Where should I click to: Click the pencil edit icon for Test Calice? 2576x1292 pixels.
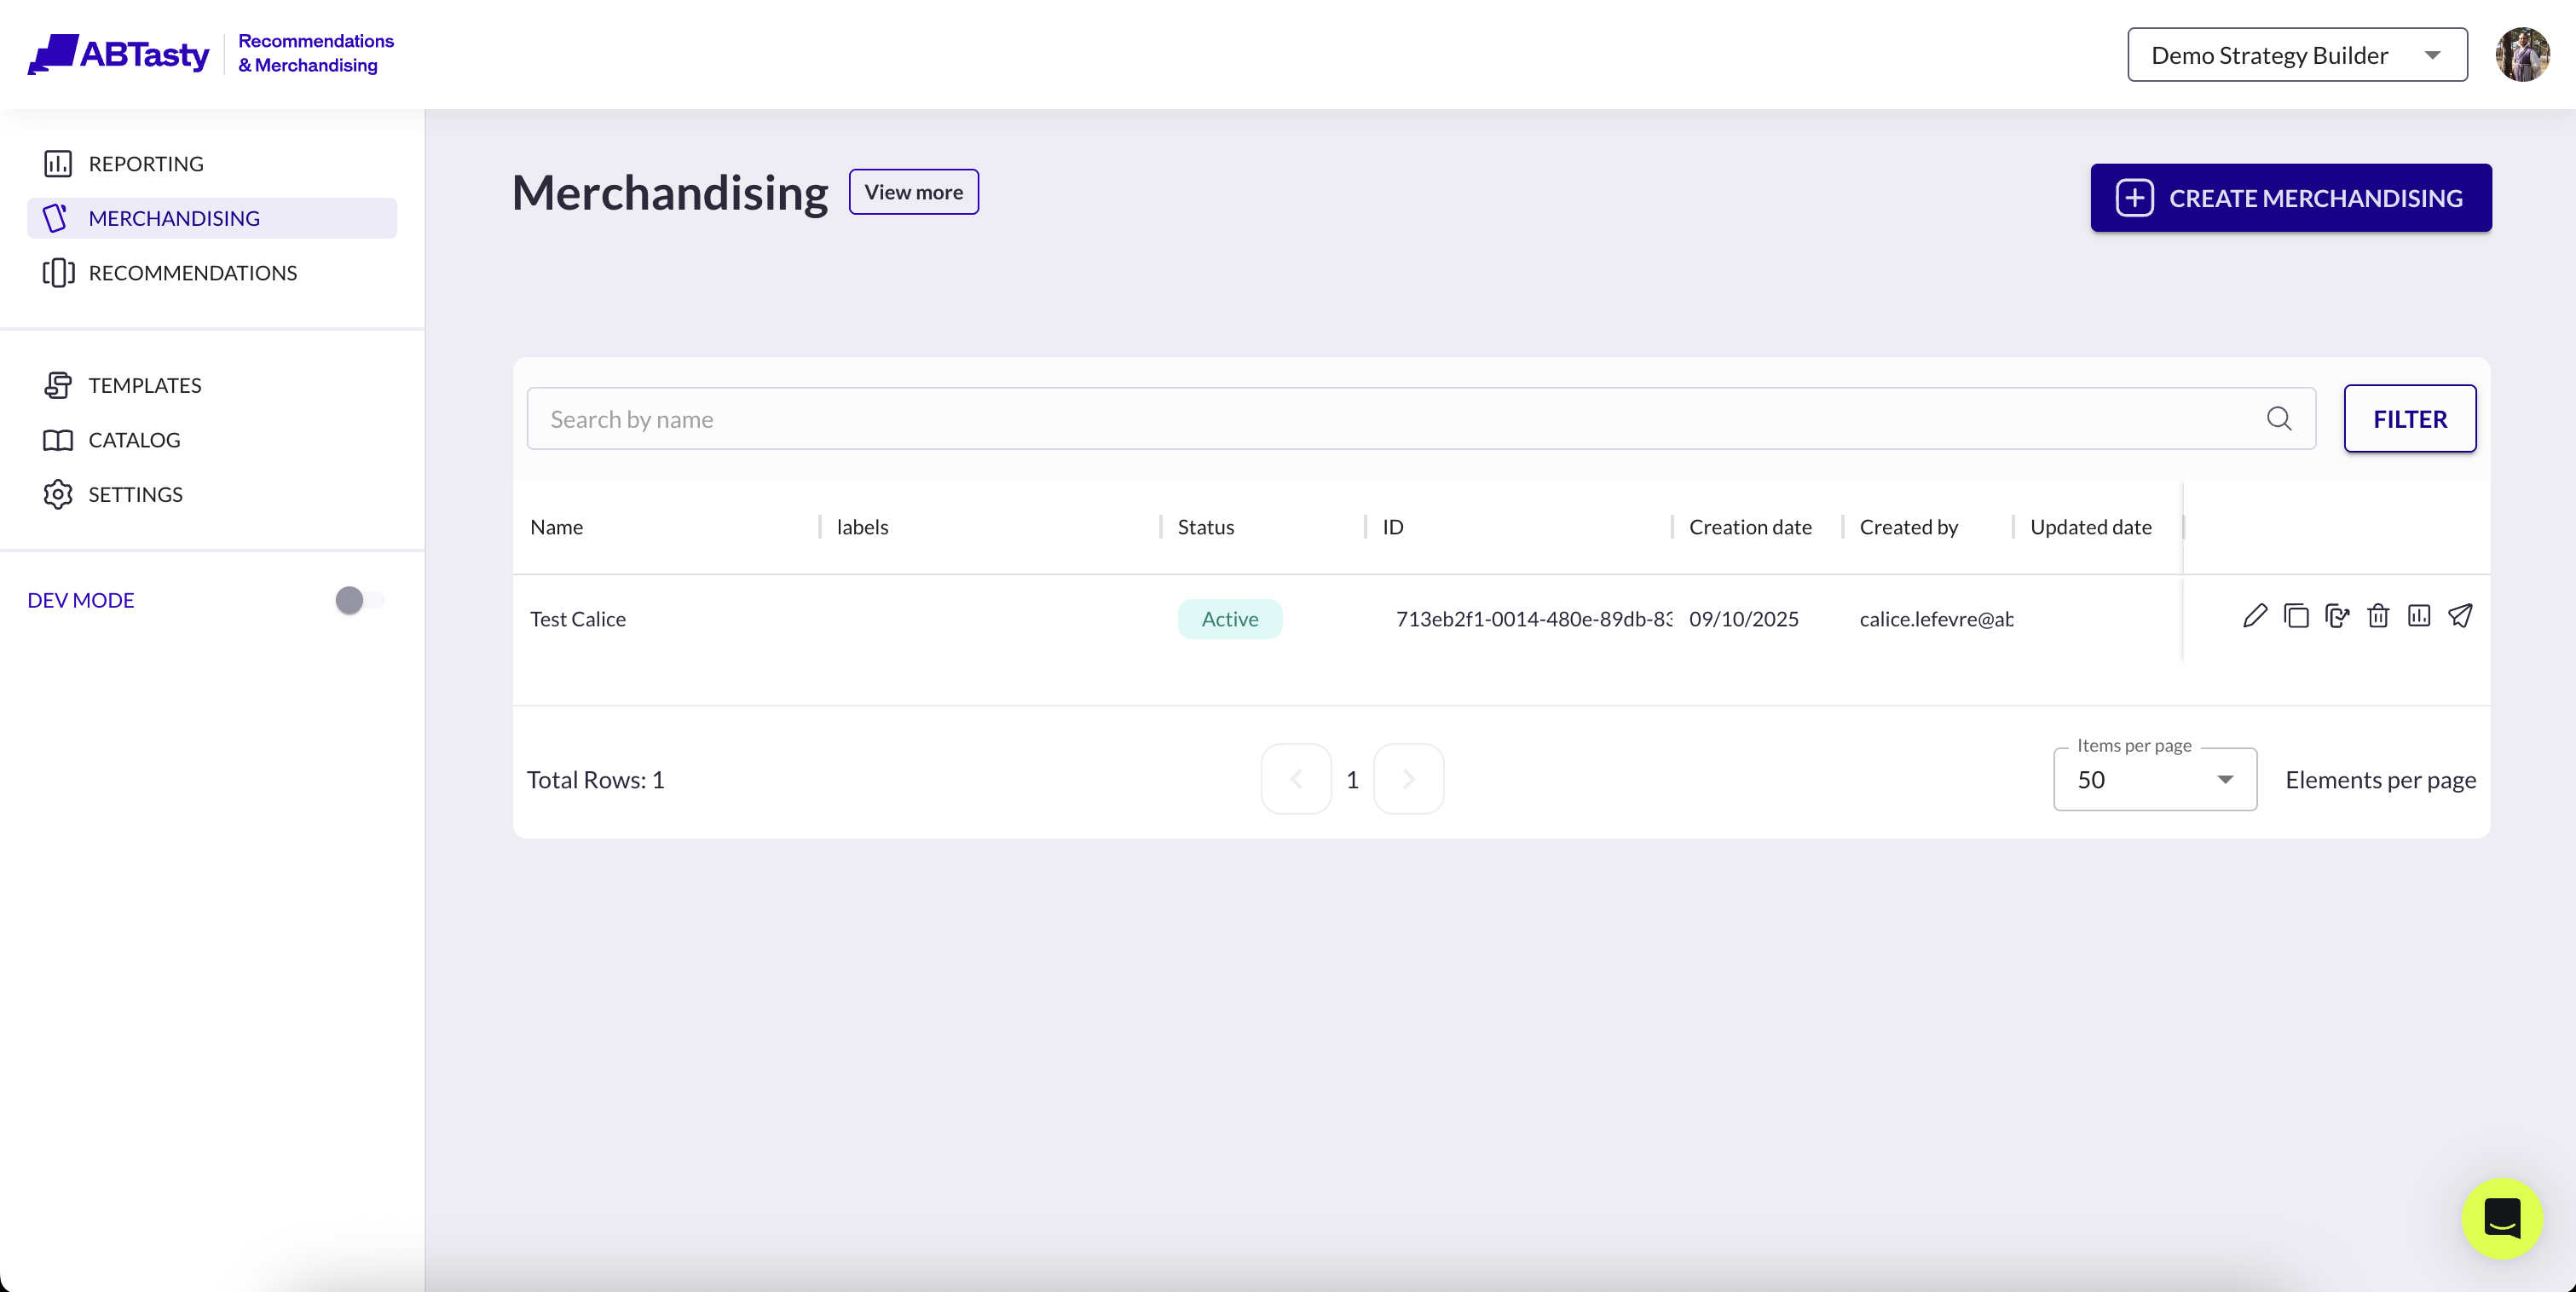pyautogui.click(x=2254, y=616)
